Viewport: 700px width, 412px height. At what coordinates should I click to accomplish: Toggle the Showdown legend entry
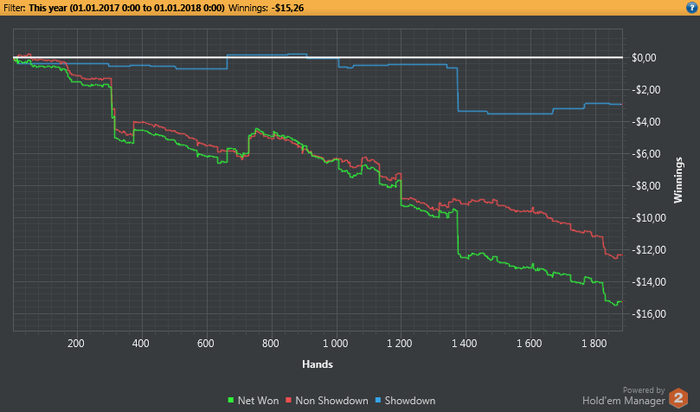pyautogui.click(x=405, y=400)
